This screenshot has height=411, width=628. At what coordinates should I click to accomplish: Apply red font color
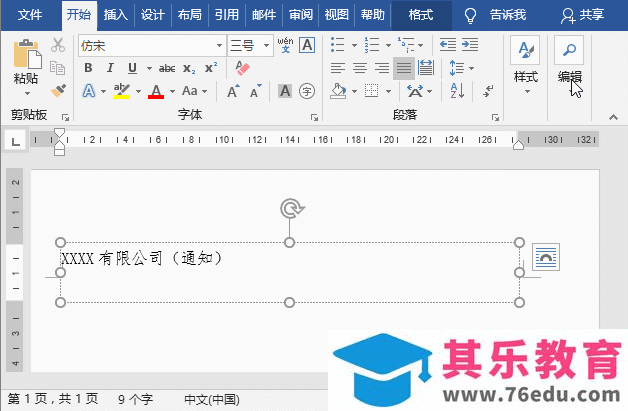156,91
